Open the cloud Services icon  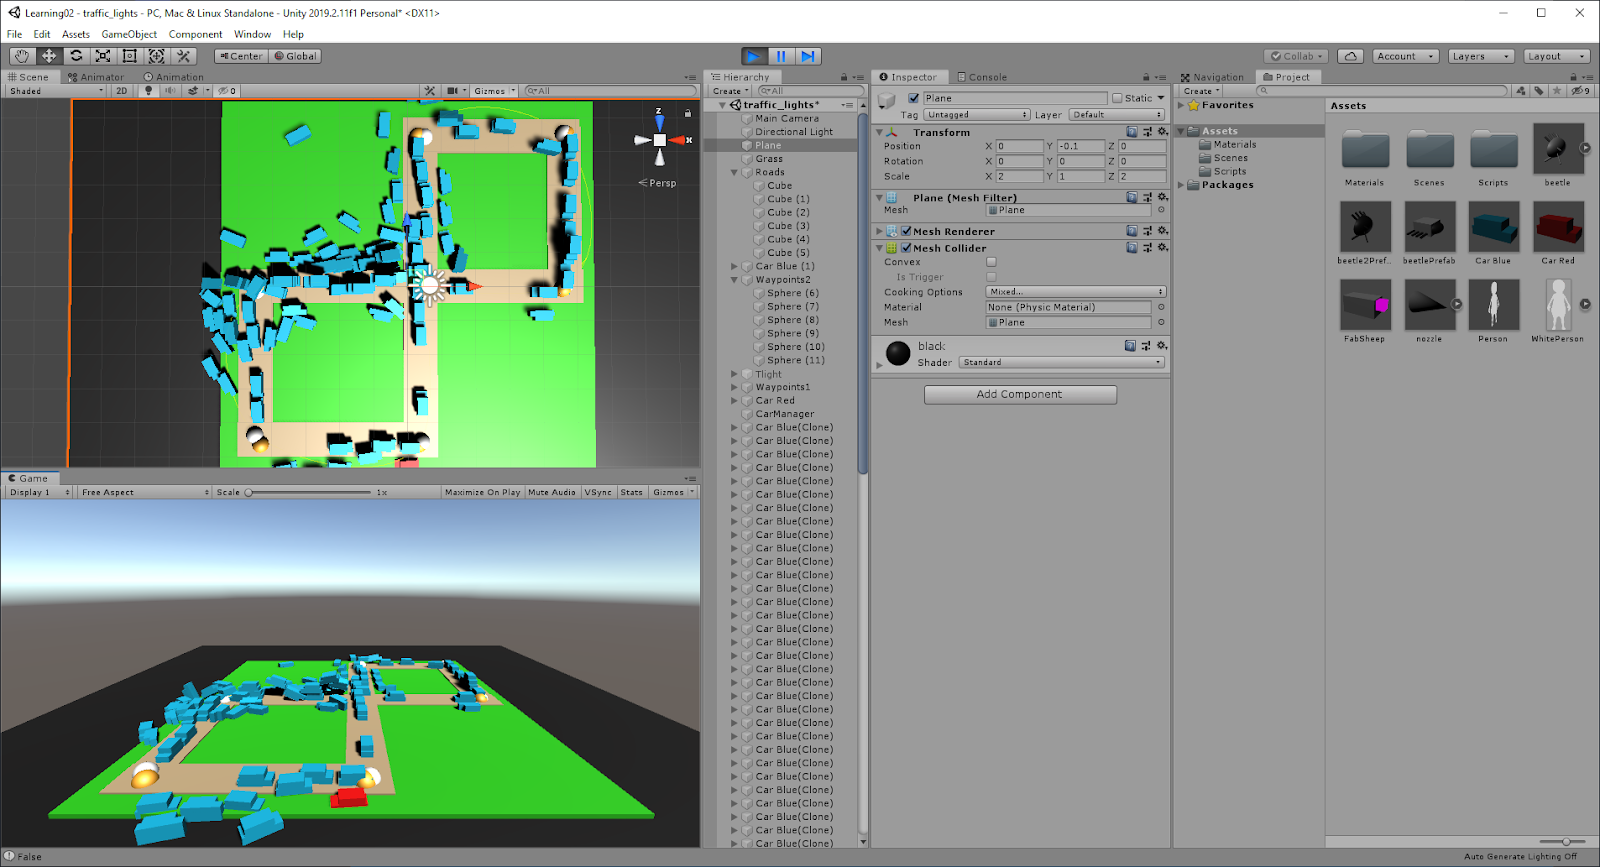1350,56
